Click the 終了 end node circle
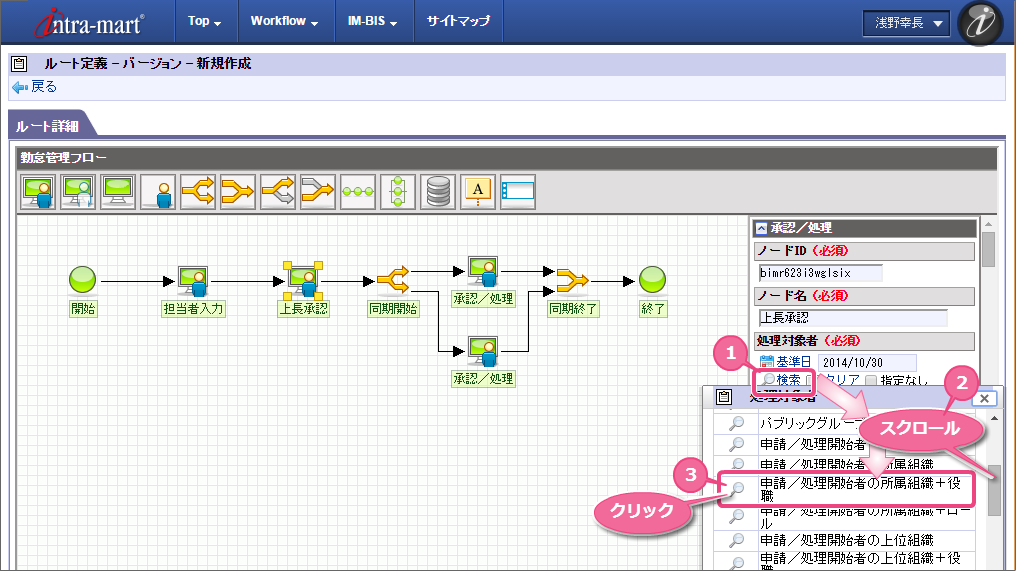 (652, 279)
